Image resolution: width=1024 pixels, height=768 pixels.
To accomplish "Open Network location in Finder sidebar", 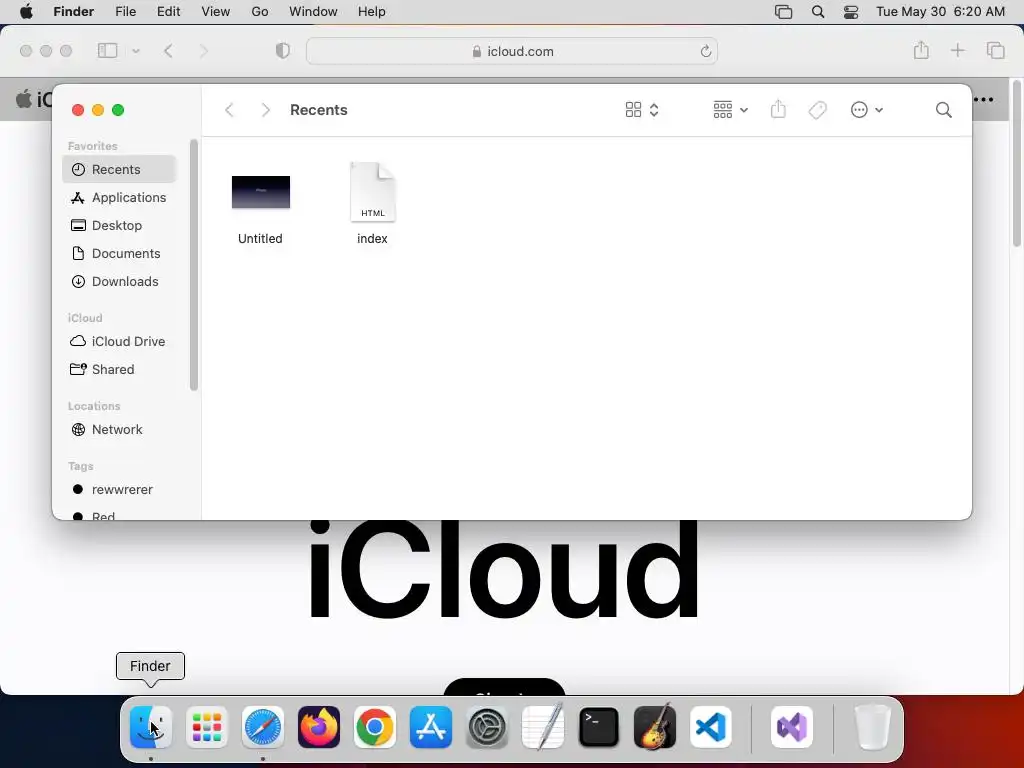I will coord(119,430).
